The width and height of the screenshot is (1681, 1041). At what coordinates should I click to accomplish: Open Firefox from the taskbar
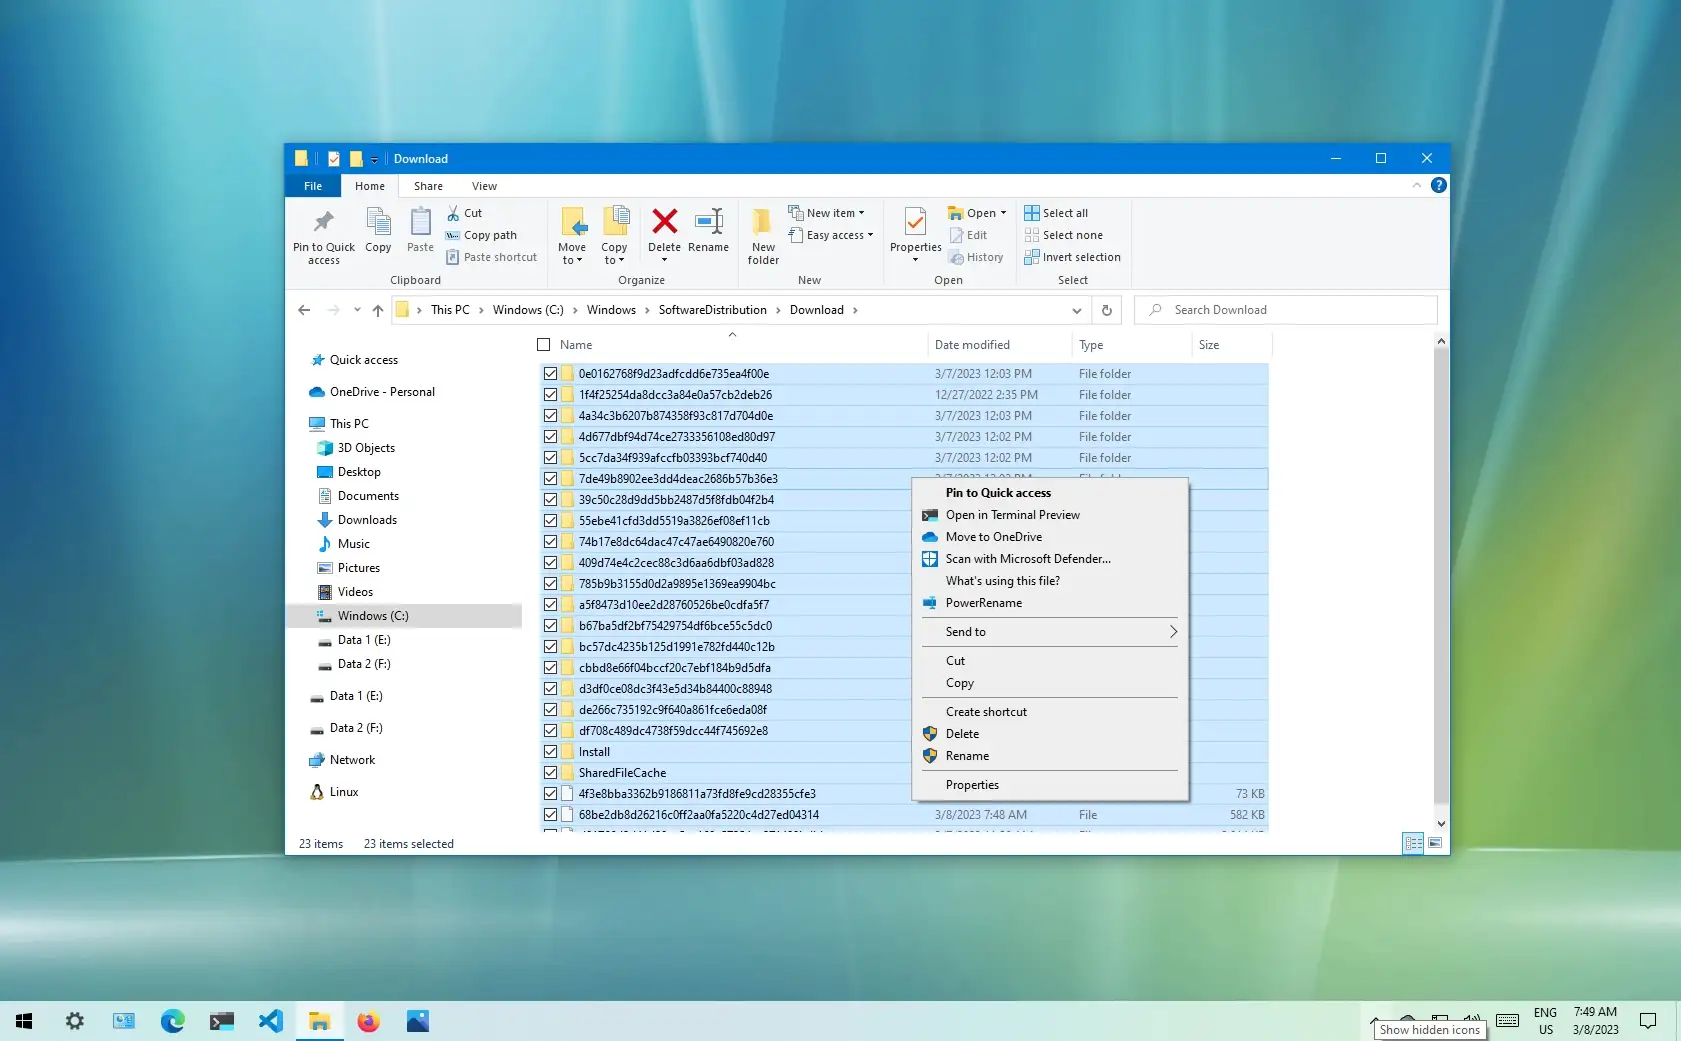click(x=368, y=1021)
